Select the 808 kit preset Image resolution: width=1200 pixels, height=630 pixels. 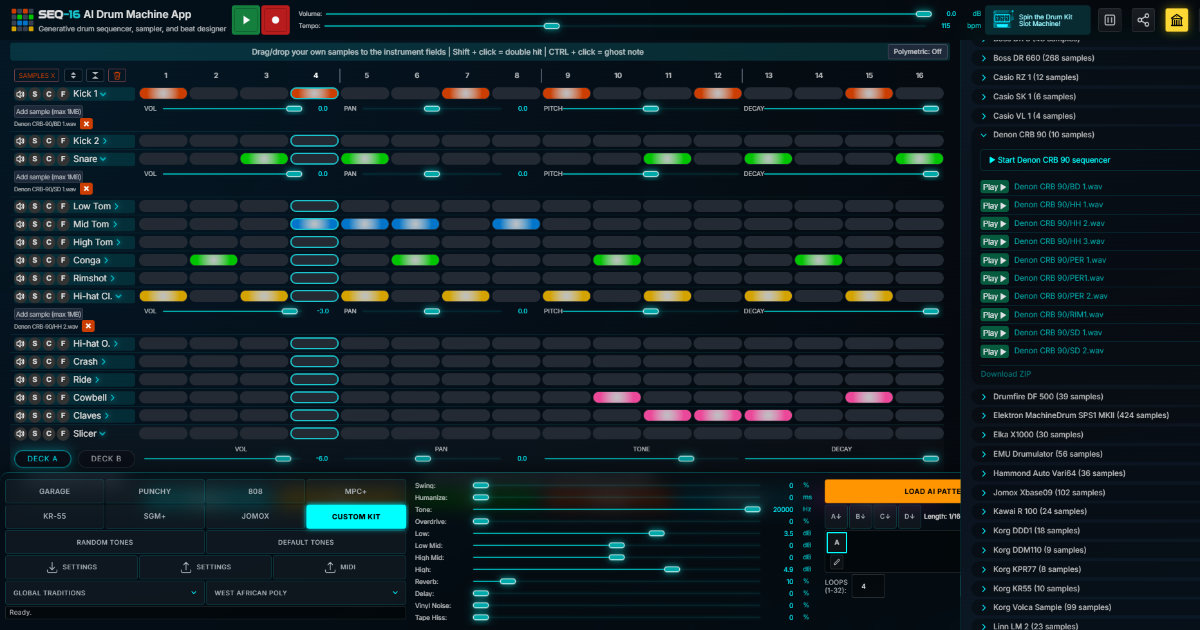(255, 492)
